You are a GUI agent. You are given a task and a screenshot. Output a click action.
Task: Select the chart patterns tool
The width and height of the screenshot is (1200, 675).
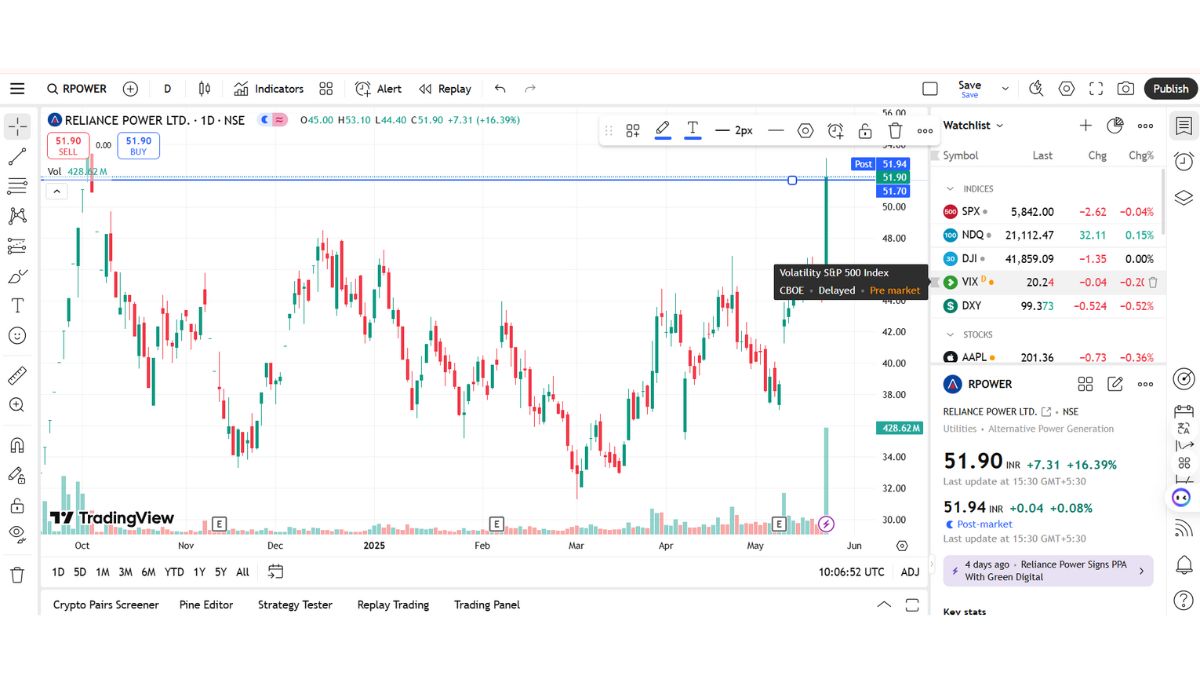pyautogui.click(x=17, y=216)
